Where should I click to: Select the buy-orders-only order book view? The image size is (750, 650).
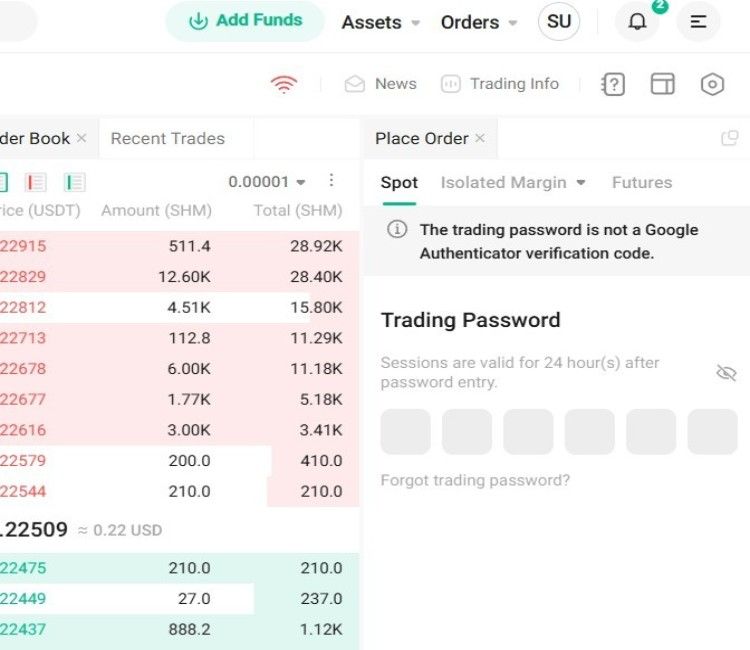pyautogui.click(x=75, y=182)
